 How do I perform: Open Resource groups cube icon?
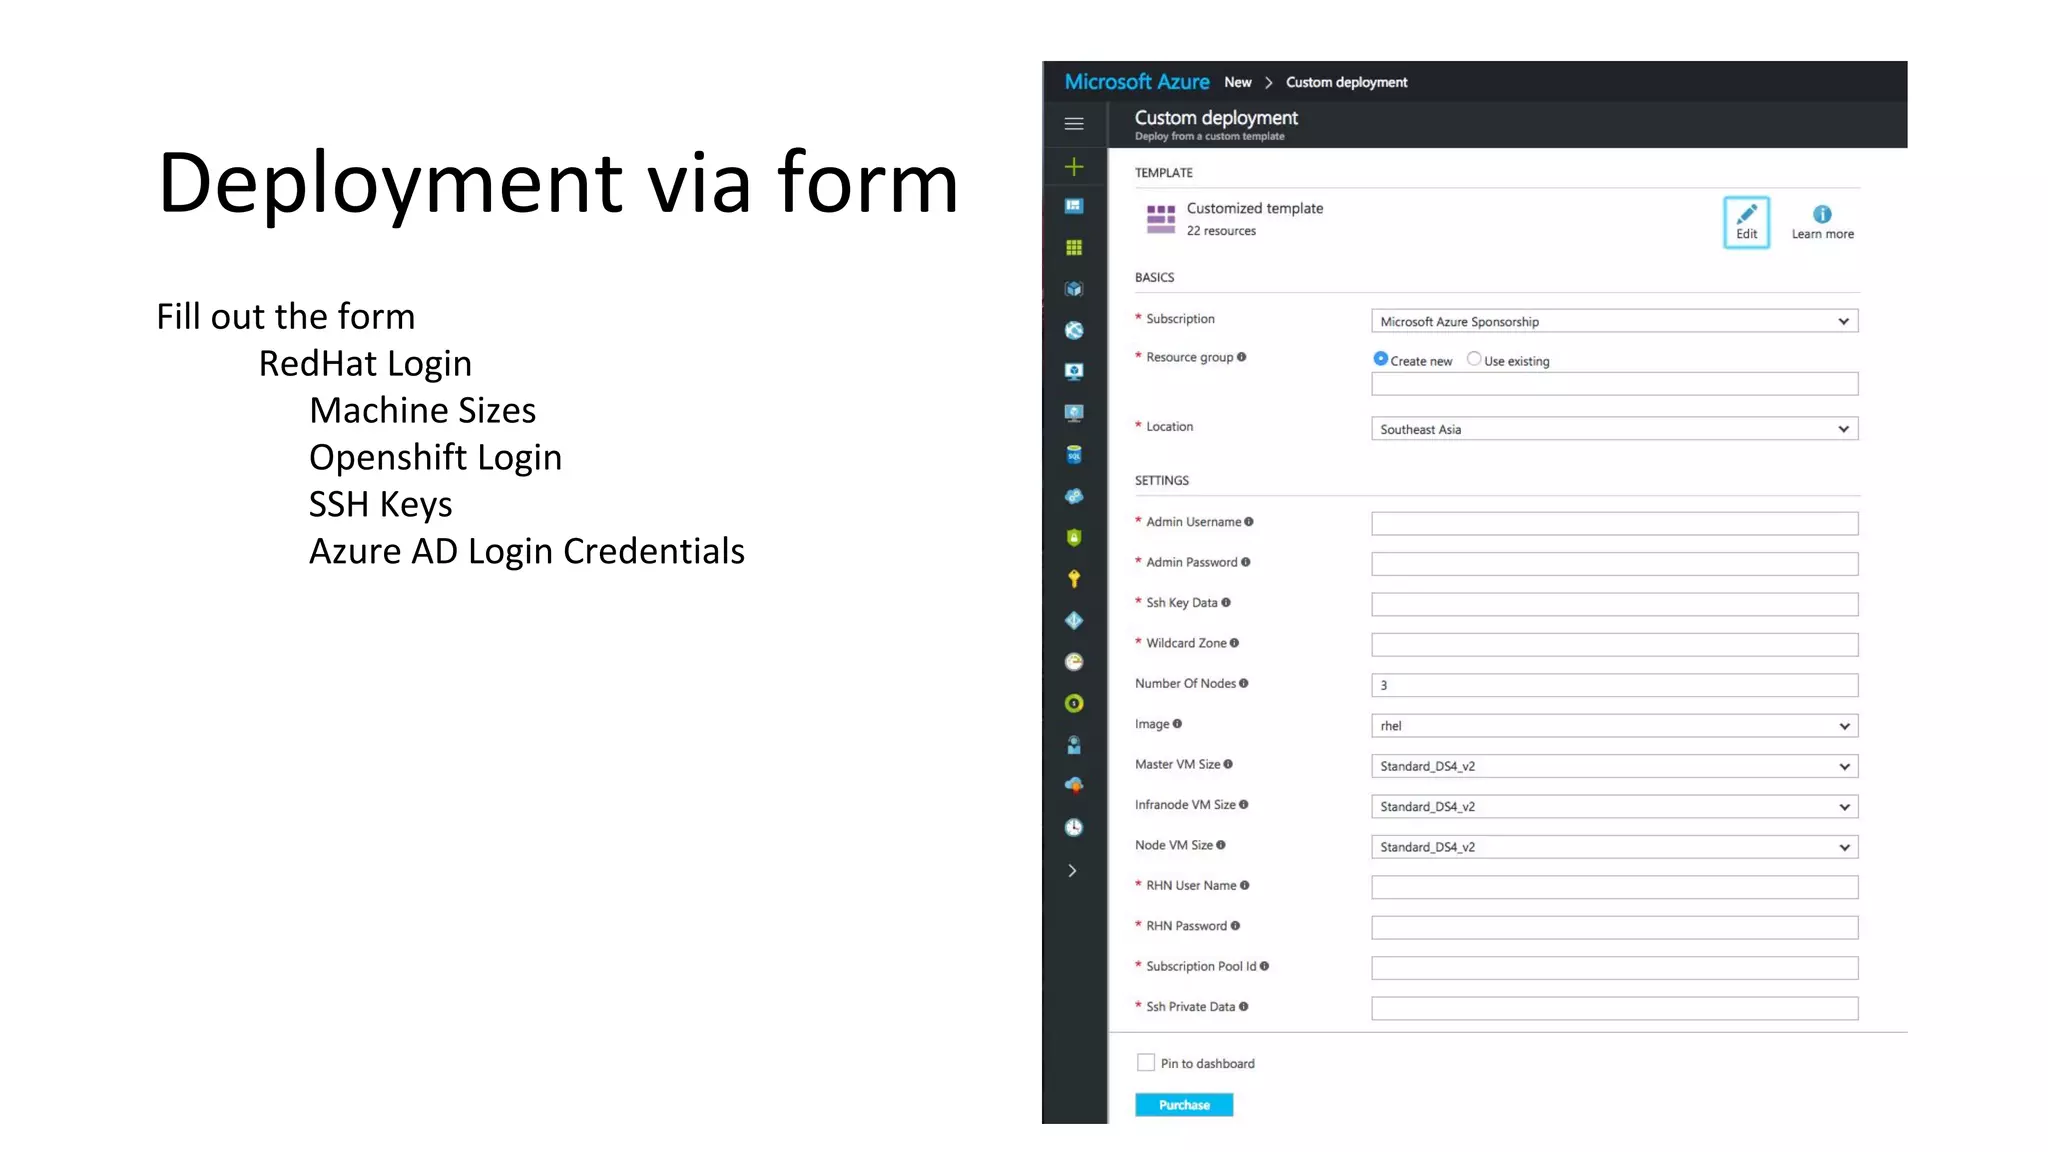1074,289
